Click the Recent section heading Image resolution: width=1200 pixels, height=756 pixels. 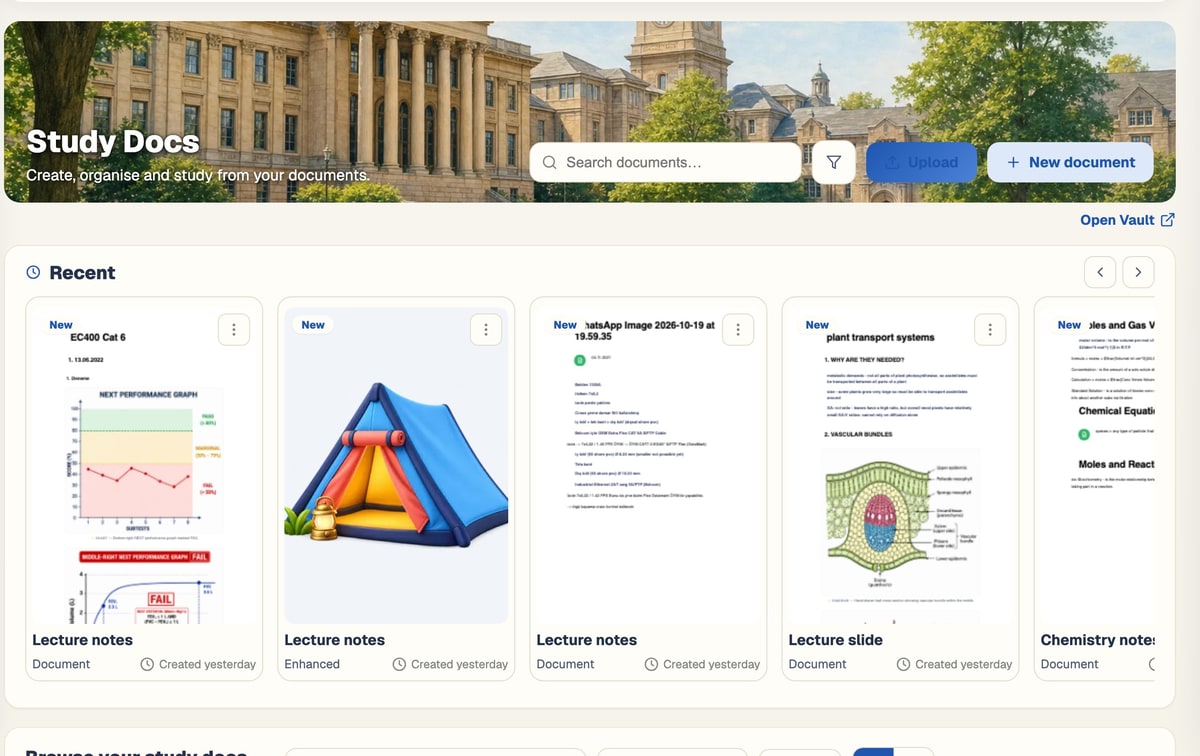pos(82,273)
